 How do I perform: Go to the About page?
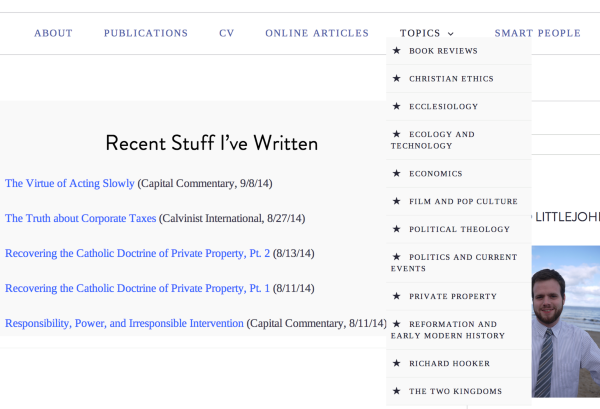pos(53,33)
